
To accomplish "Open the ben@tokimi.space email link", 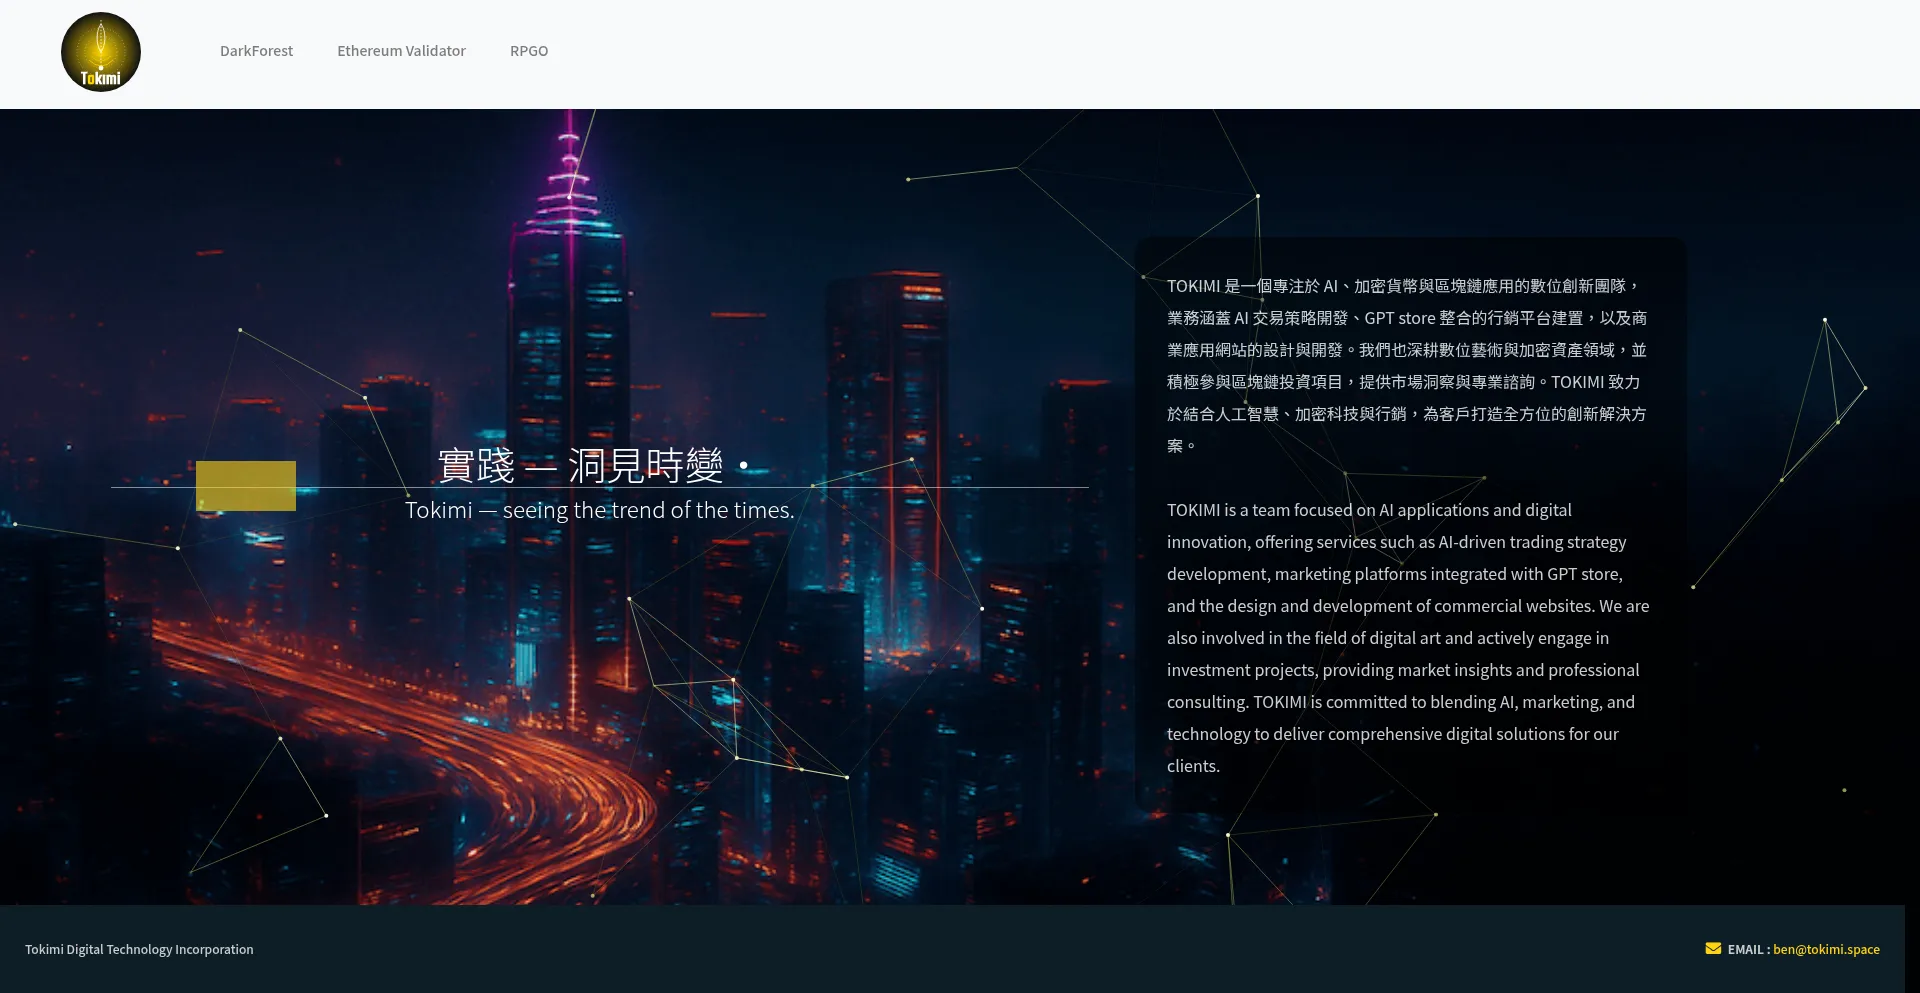I will [x=1826, y=950].
